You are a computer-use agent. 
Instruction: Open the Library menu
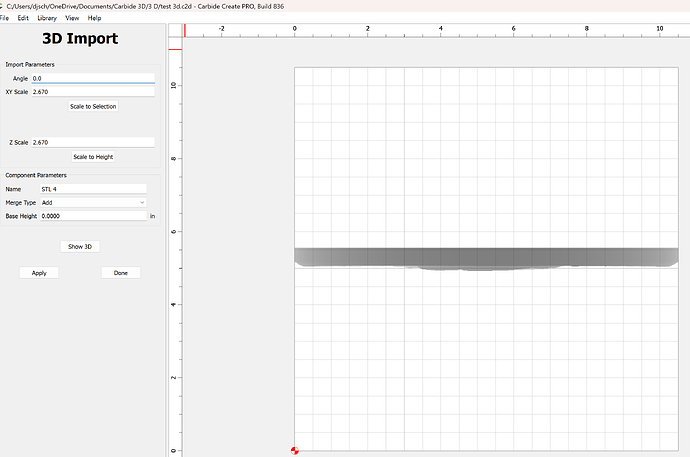pyautogui.click(x=47, y=18)
